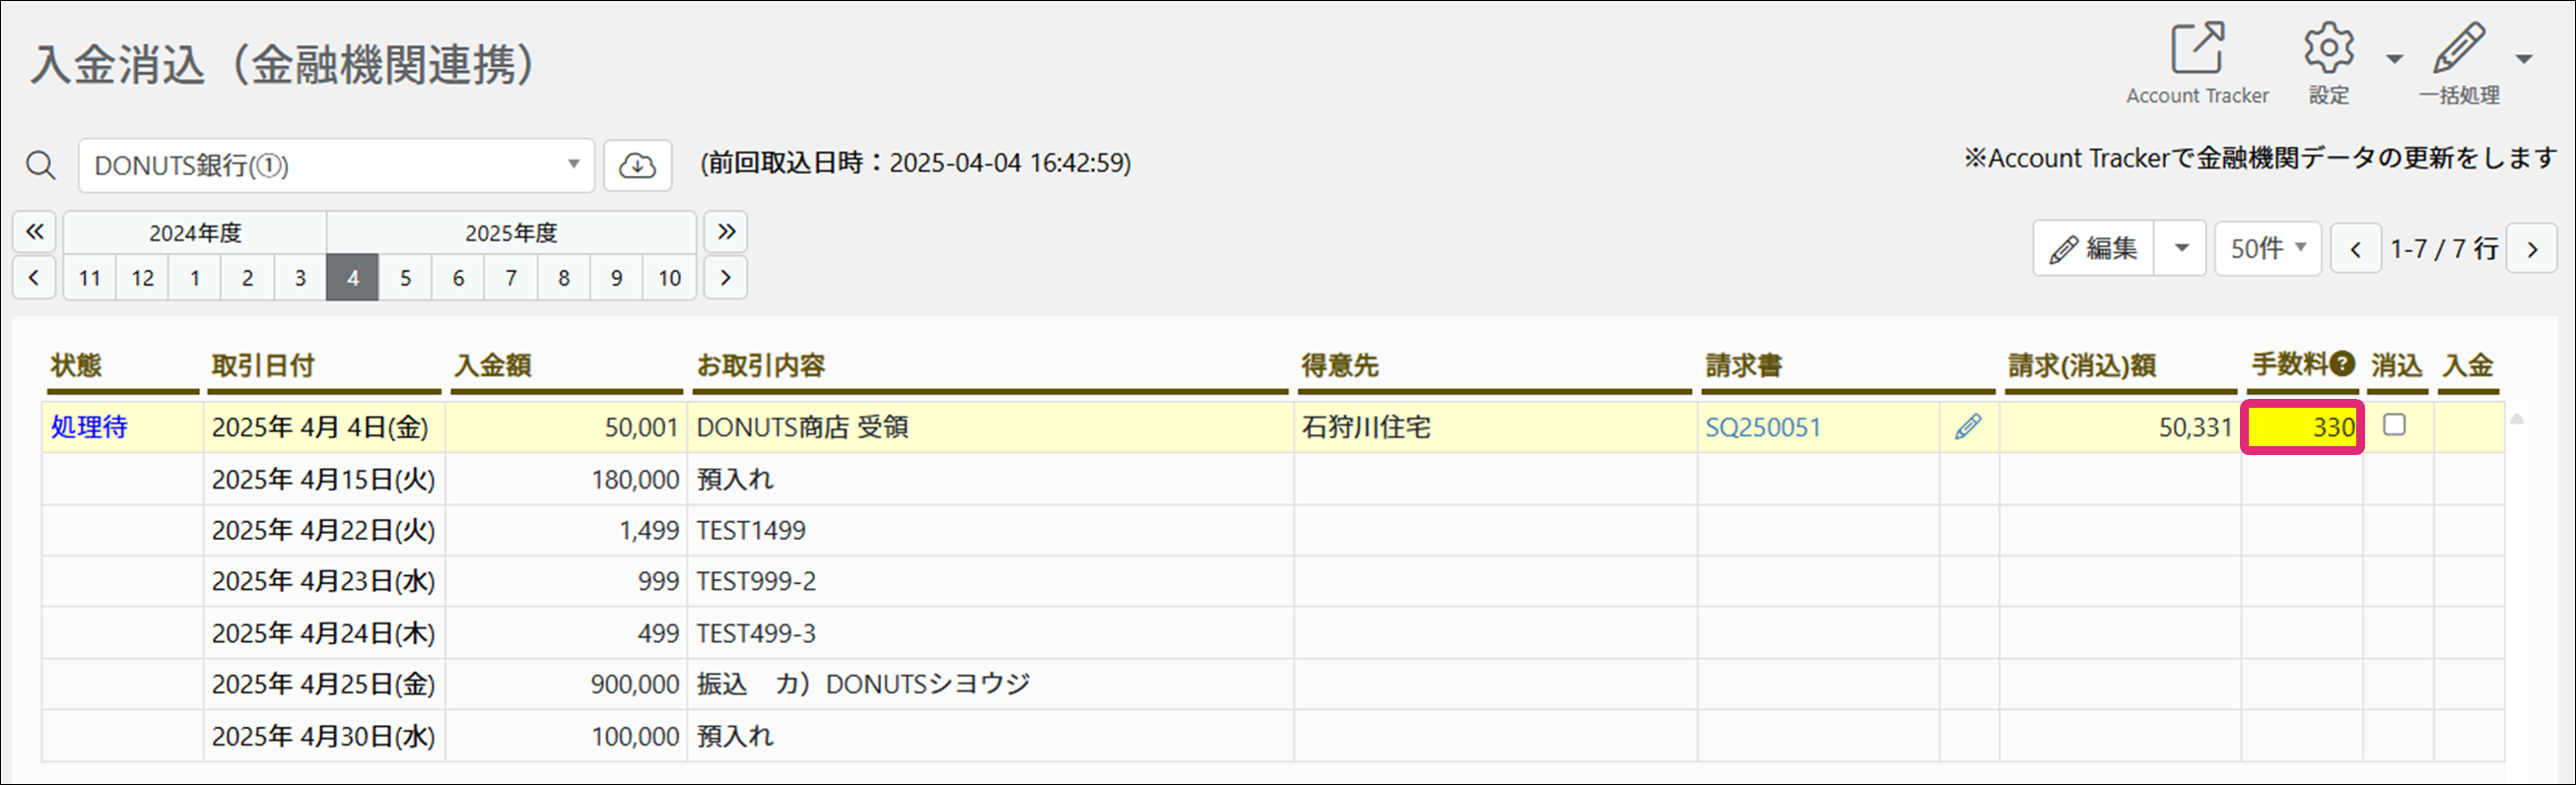Screen dimensions: 2576x785
Task: Click the 編集 edit button
Action: [2093, 248]
